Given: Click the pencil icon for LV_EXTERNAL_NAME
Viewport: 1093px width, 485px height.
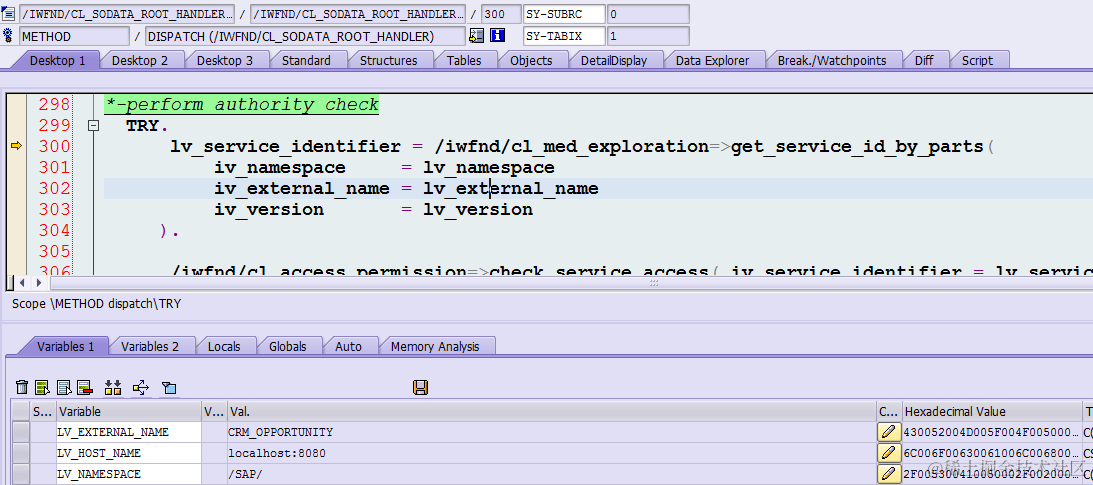Looking at the screenshot, I should pyautogui.click(x=887, y=432).
